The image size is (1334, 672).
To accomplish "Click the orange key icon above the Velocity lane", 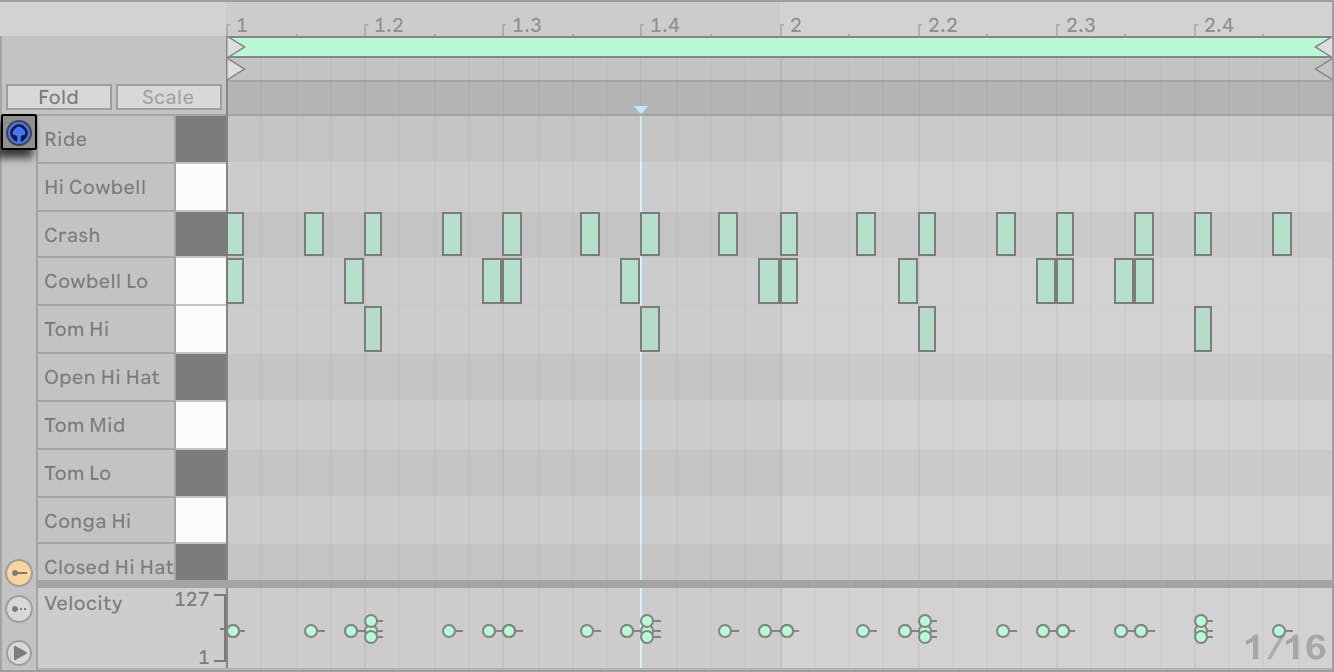I will click(x=18, y=572).
